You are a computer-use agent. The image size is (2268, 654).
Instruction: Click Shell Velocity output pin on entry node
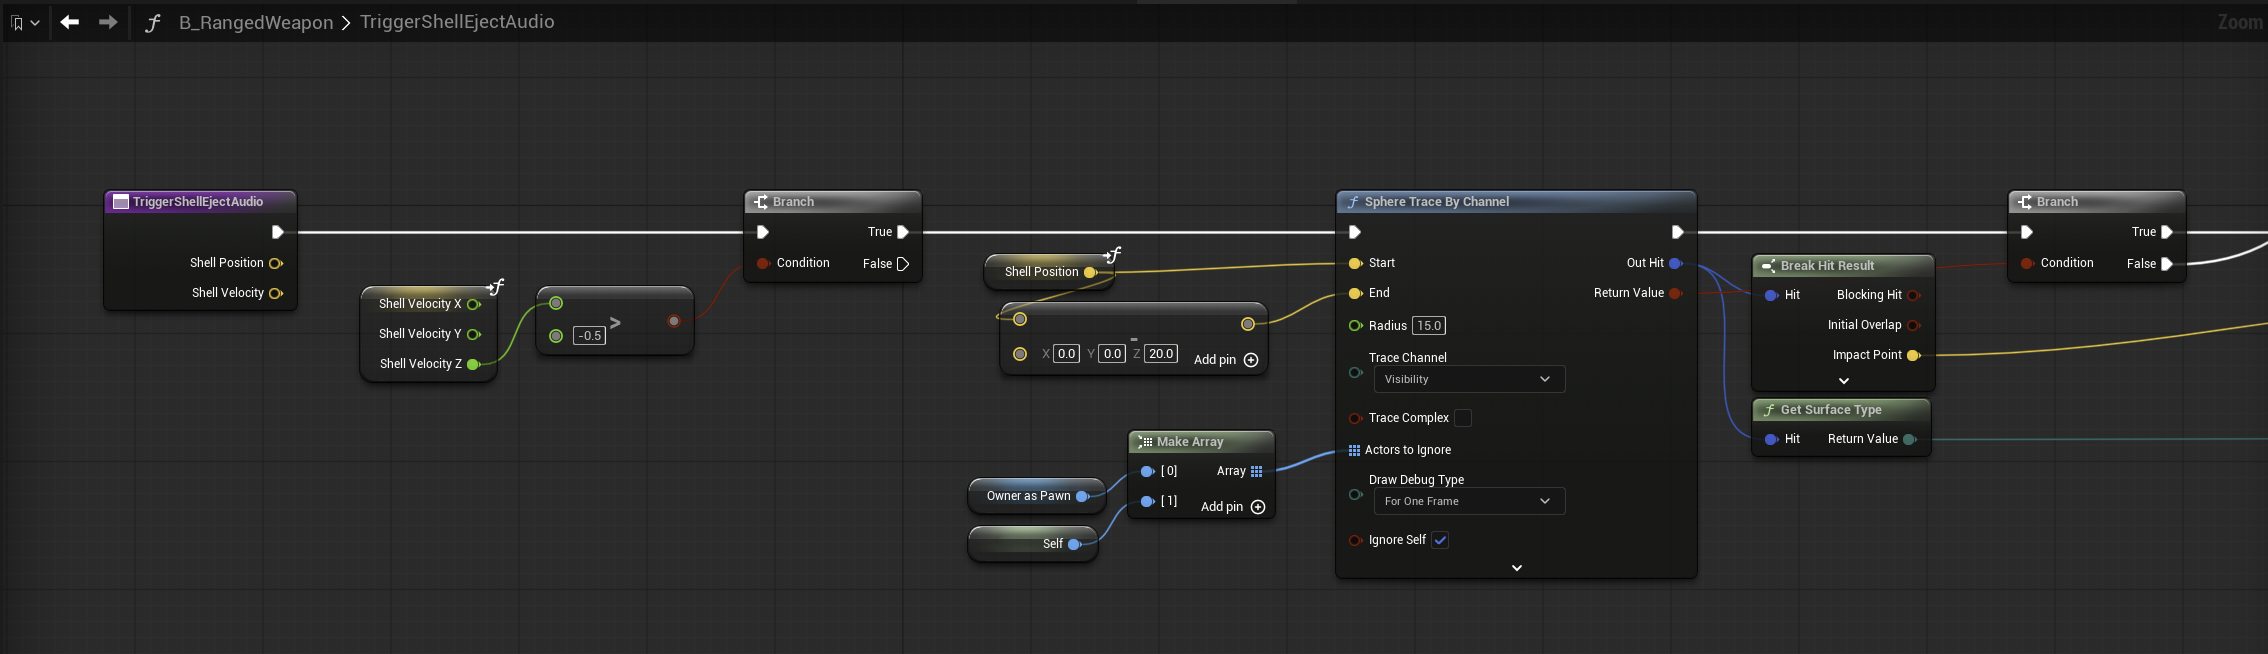tap(276, 293)
